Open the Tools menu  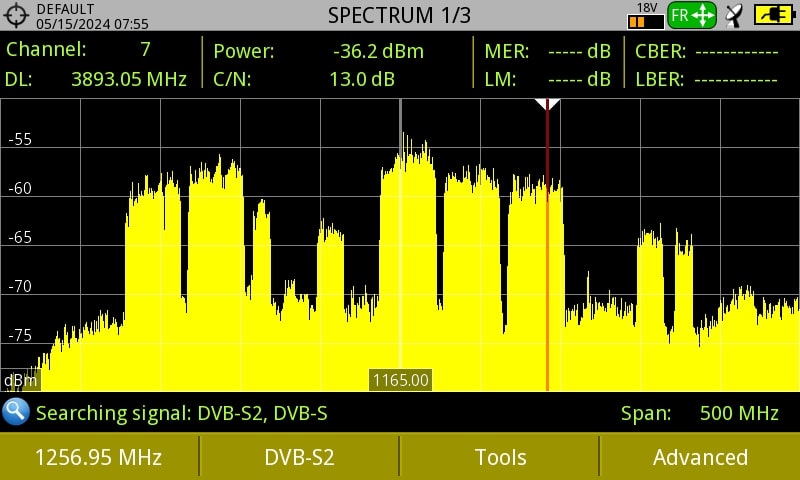pos(500,457)
